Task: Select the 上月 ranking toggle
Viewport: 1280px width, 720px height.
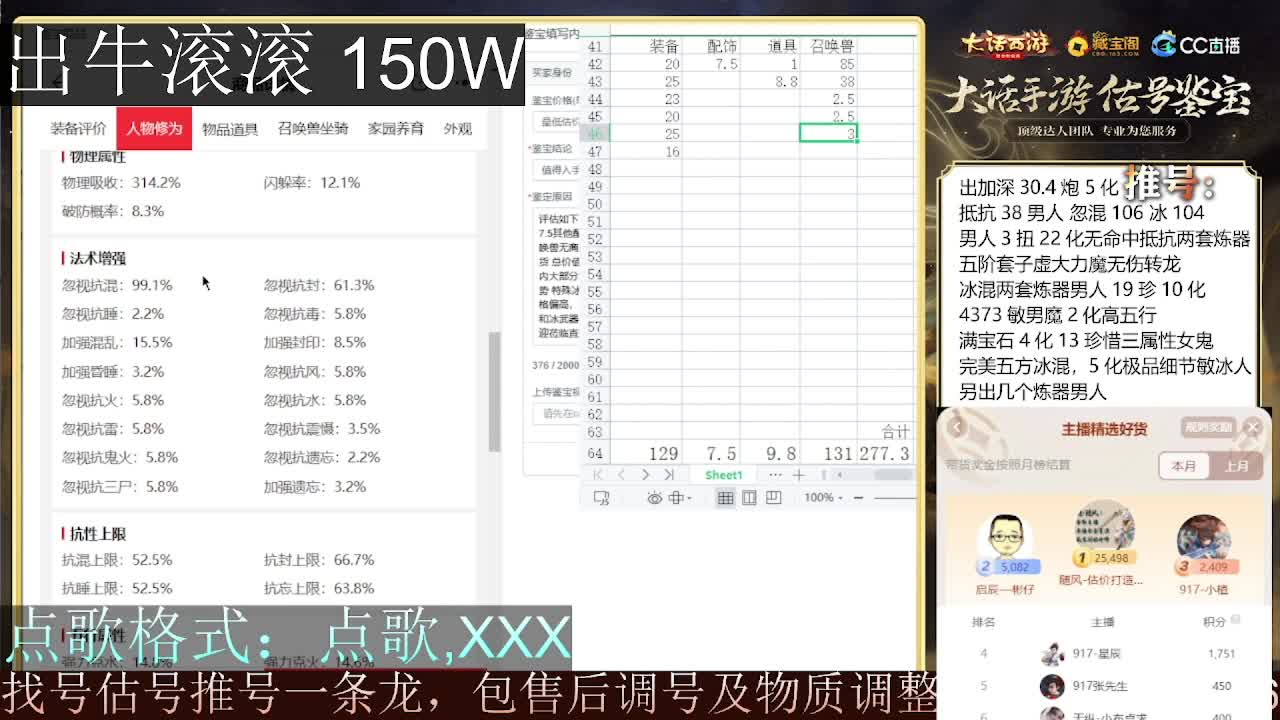Action: 1236,466
